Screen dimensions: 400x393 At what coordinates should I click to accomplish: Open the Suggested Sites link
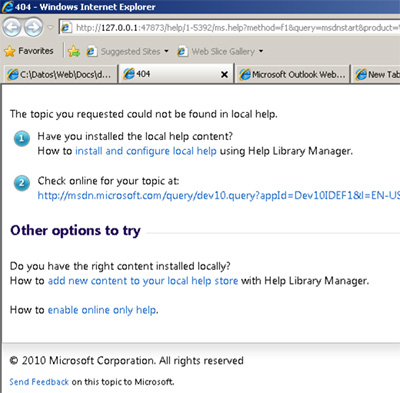coord(130,51)
